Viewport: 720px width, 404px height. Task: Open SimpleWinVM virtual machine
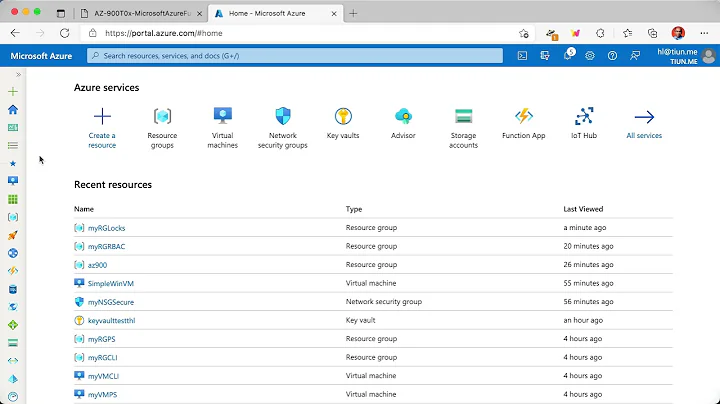coord(111,283)
